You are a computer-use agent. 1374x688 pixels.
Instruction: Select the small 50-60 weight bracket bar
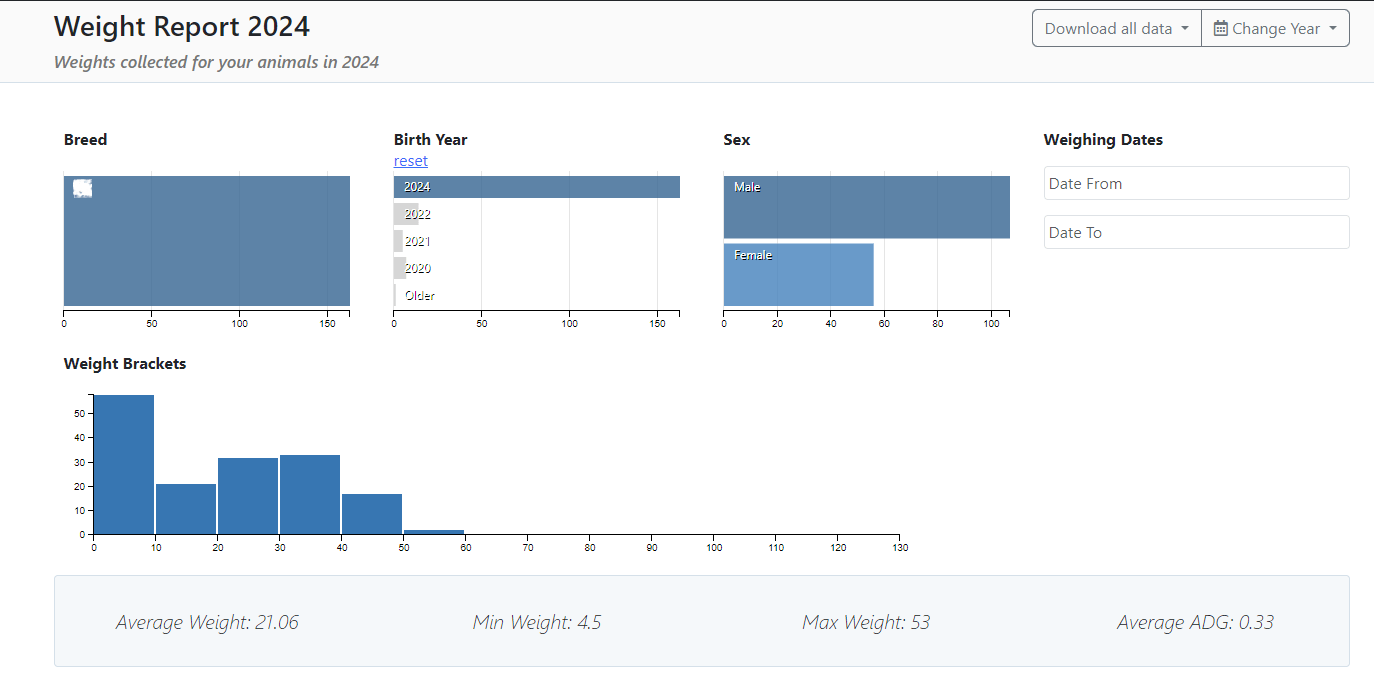(x=434, y=532)
